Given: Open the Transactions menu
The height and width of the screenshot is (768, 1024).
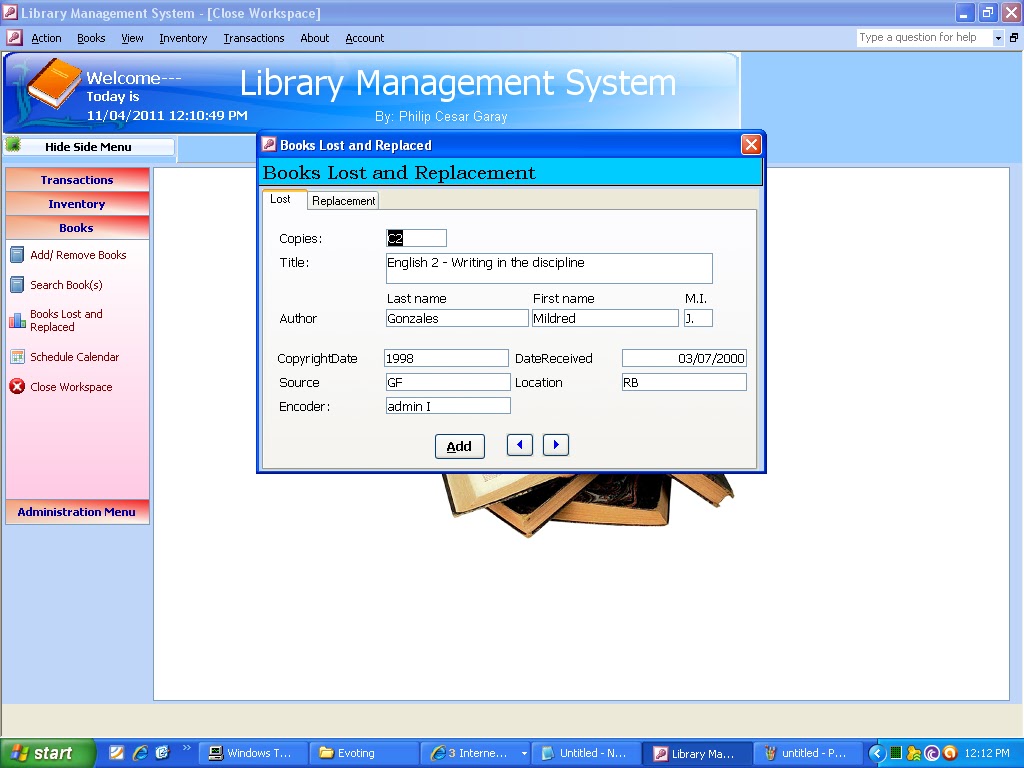Looking at the screenshot, I should (x=253, y=38).
